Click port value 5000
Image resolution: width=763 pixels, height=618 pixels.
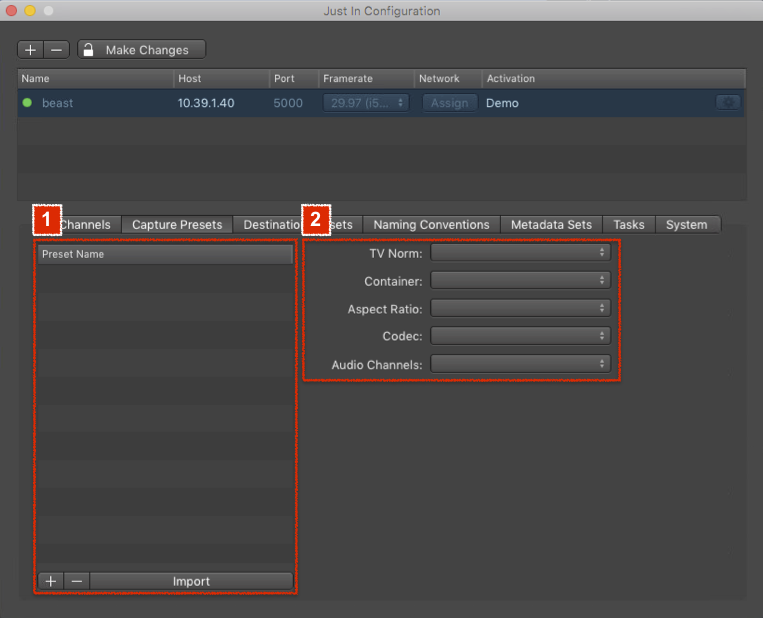pyautogui.click(x=288, y=103)
